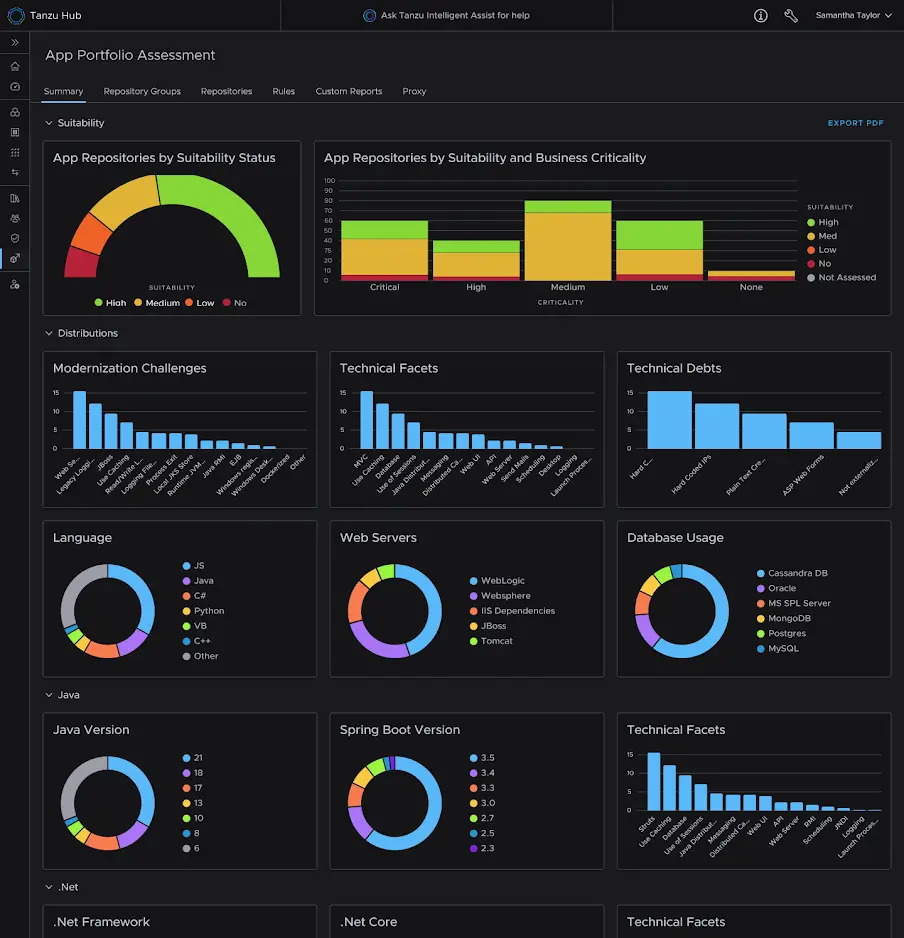The width and height of the screenshot is (904, 938).
Task: Expand the sidebar with double-chevron icon
Action: coord(15,43)
